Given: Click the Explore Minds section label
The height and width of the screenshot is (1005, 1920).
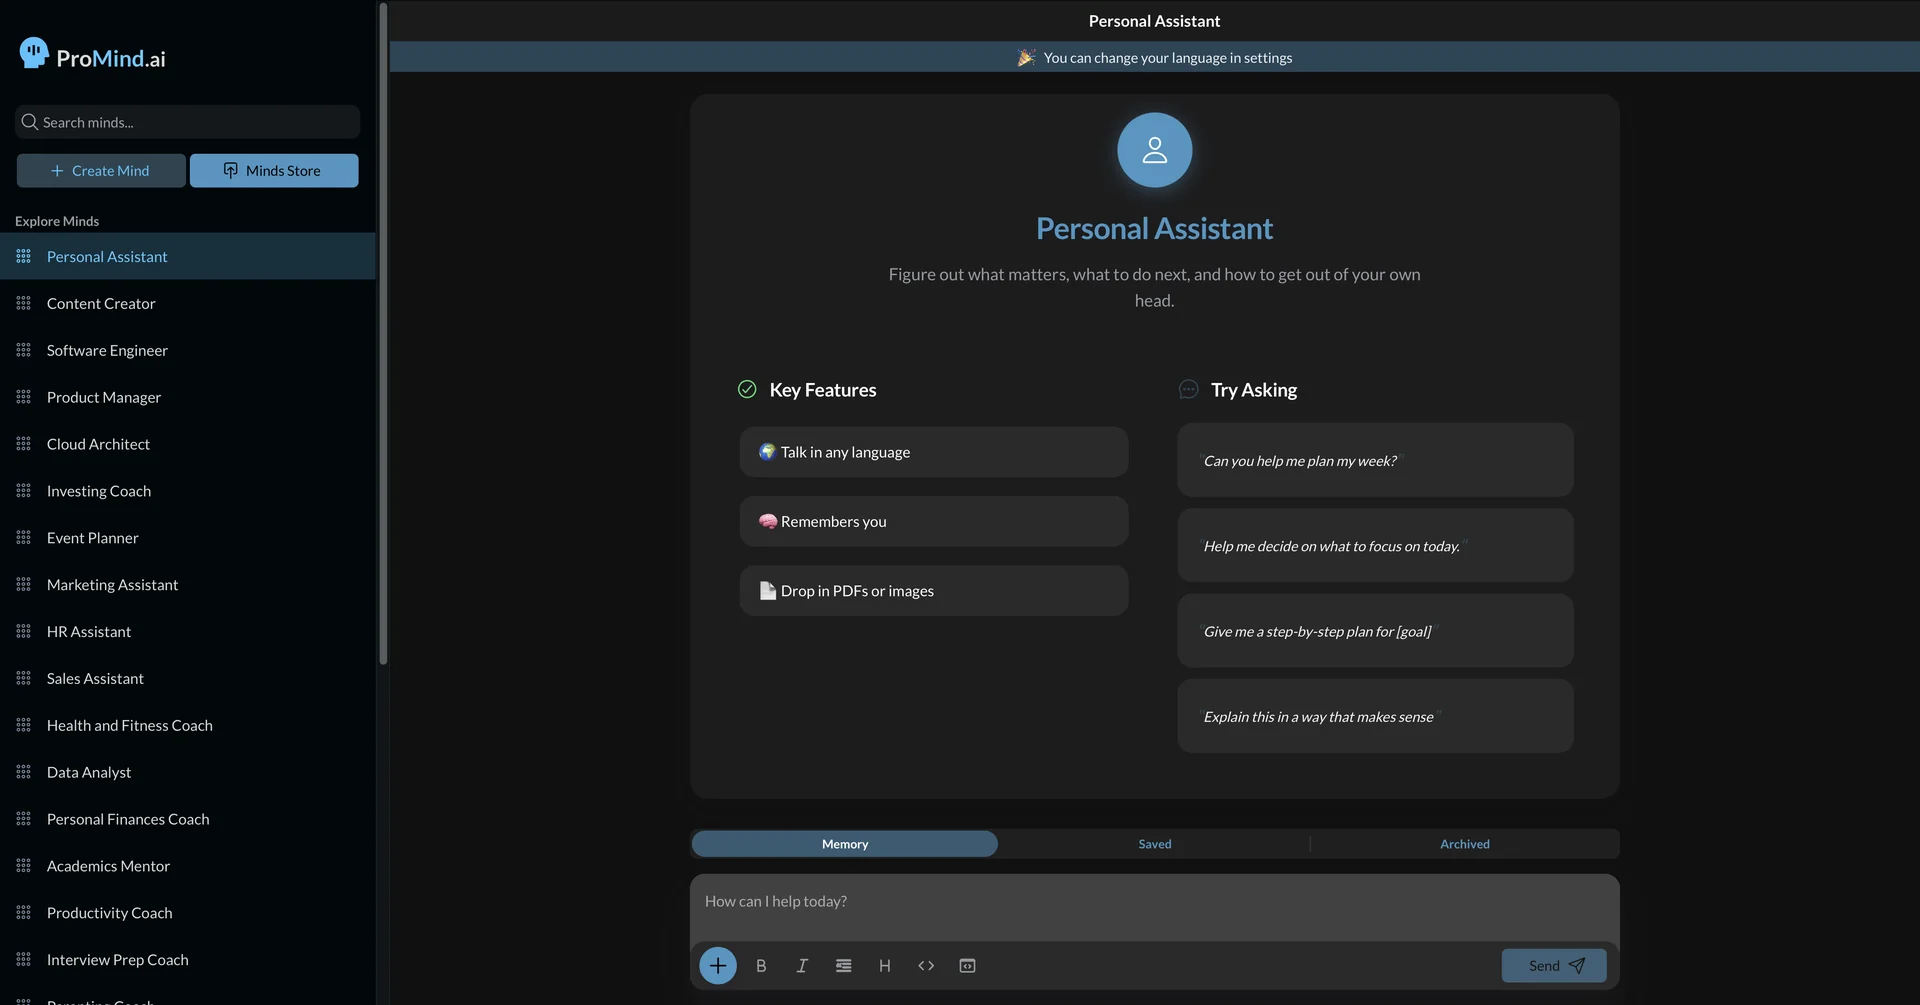Looking at the screenshot, I should [x=57, y=221].
